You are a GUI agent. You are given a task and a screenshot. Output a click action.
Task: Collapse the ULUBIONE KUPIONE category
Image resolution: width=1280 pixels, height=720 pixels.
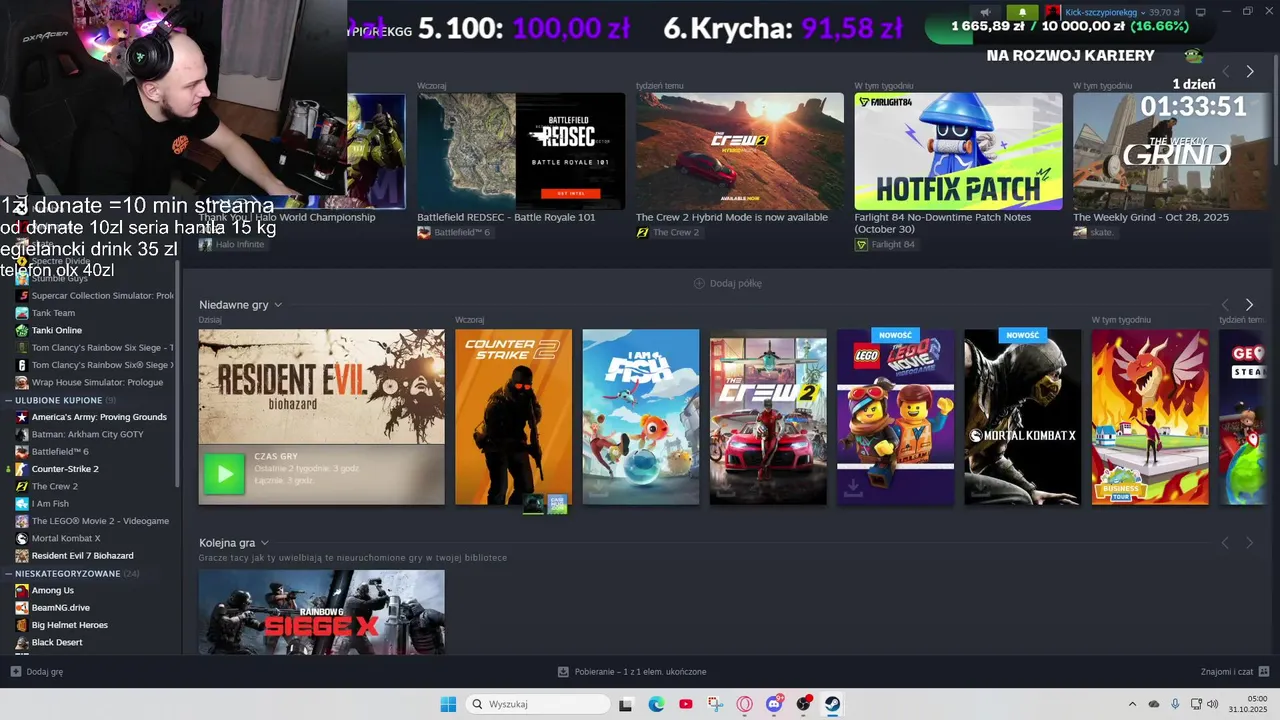(x=8, y=400)
